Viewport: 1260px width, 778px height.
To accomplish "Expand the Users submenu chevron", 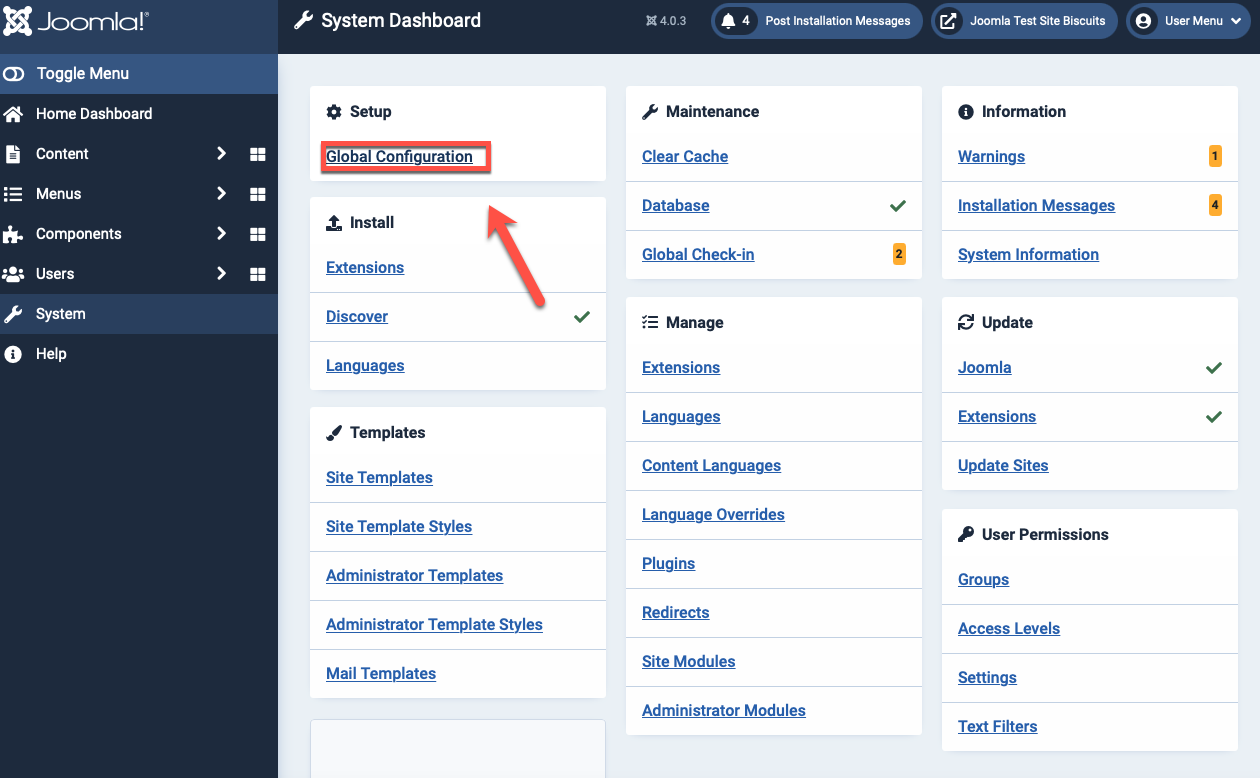I will point(221,274).
